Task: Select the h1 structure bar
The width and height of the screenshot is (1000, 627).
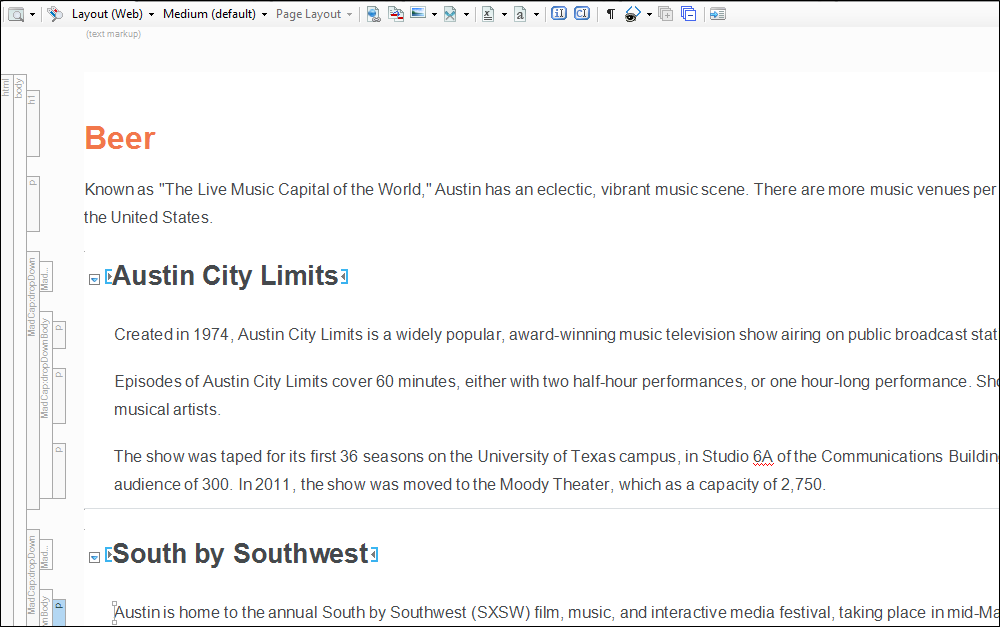Action: tap(33, 124)
